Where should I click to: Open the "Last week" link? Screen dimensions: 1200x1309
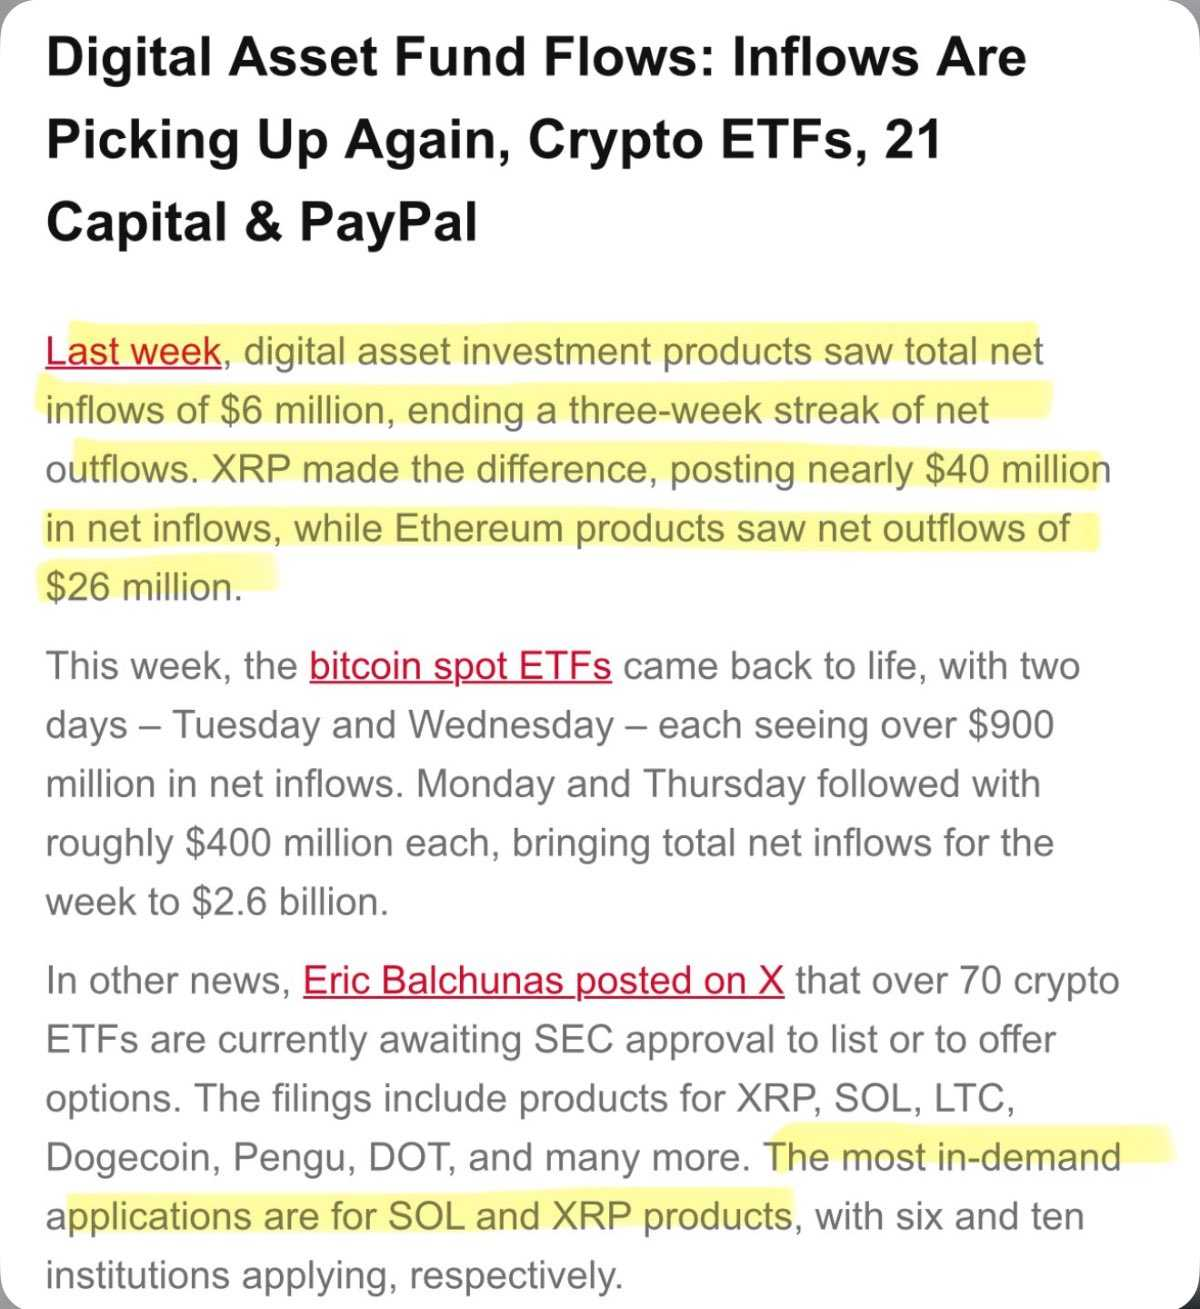(133, 352)
